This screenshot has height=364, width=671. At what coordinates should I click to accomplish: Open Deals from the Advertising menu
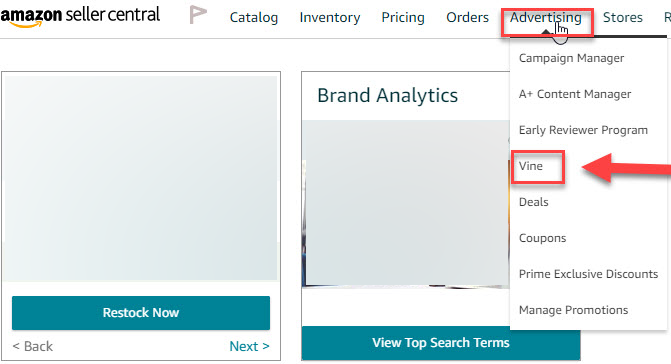(x=533, y=202)
